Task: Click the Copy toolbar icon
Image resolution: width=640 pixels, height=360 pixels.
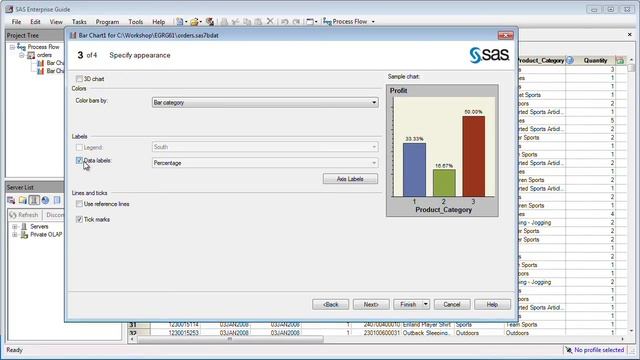Action: pos(247,22)
